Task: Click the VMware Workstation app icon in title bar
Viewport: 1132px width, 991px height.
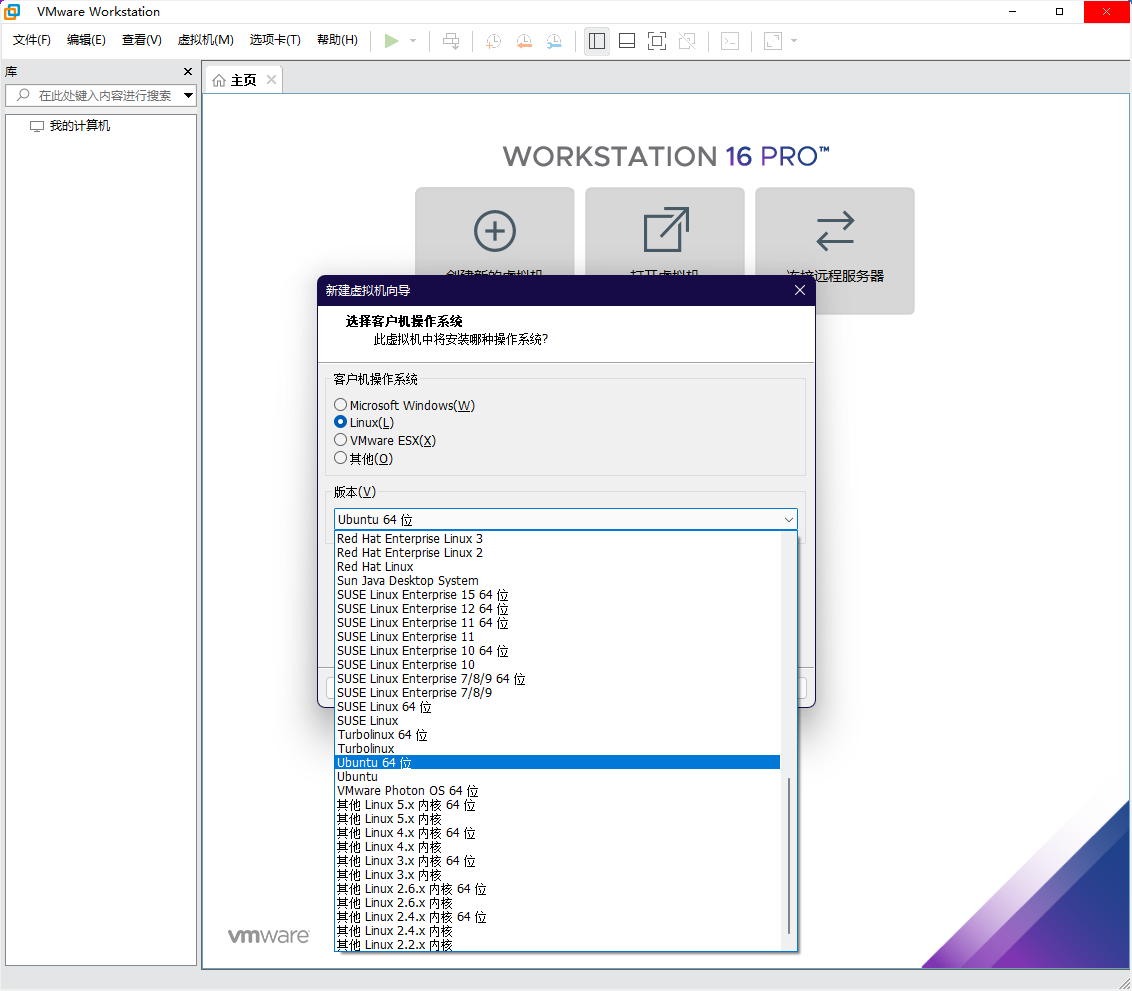Action: tap(12, 12)
